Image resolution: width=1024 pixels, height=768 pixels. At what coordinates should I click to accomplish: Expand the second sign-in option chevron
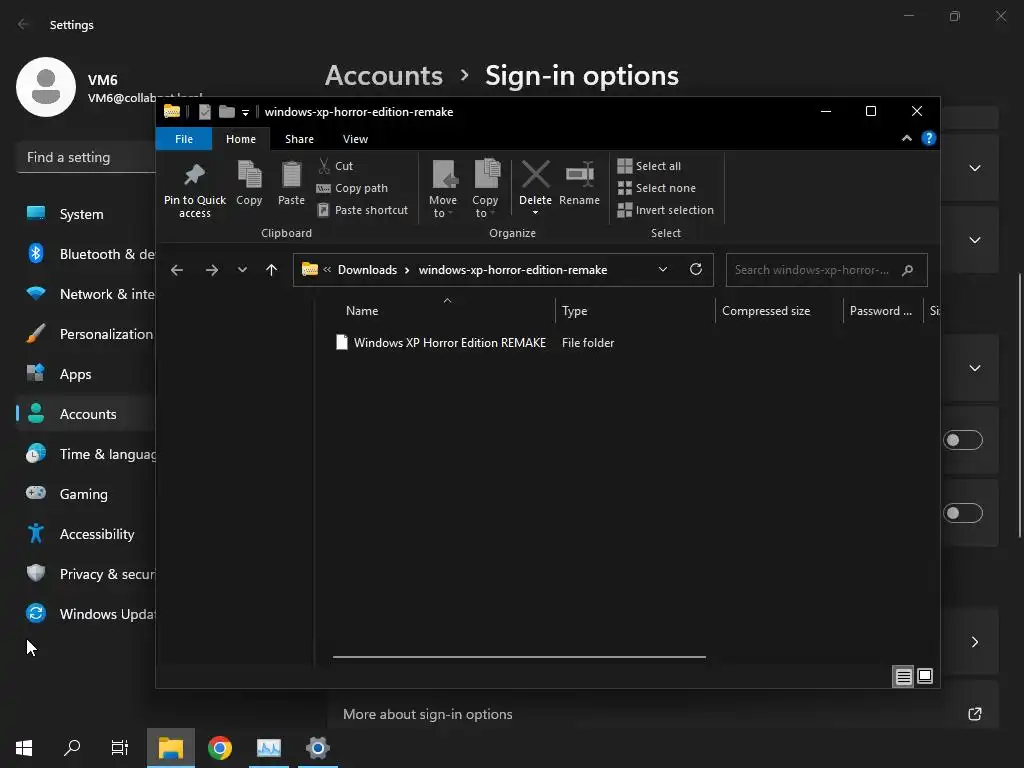(975, 240)
